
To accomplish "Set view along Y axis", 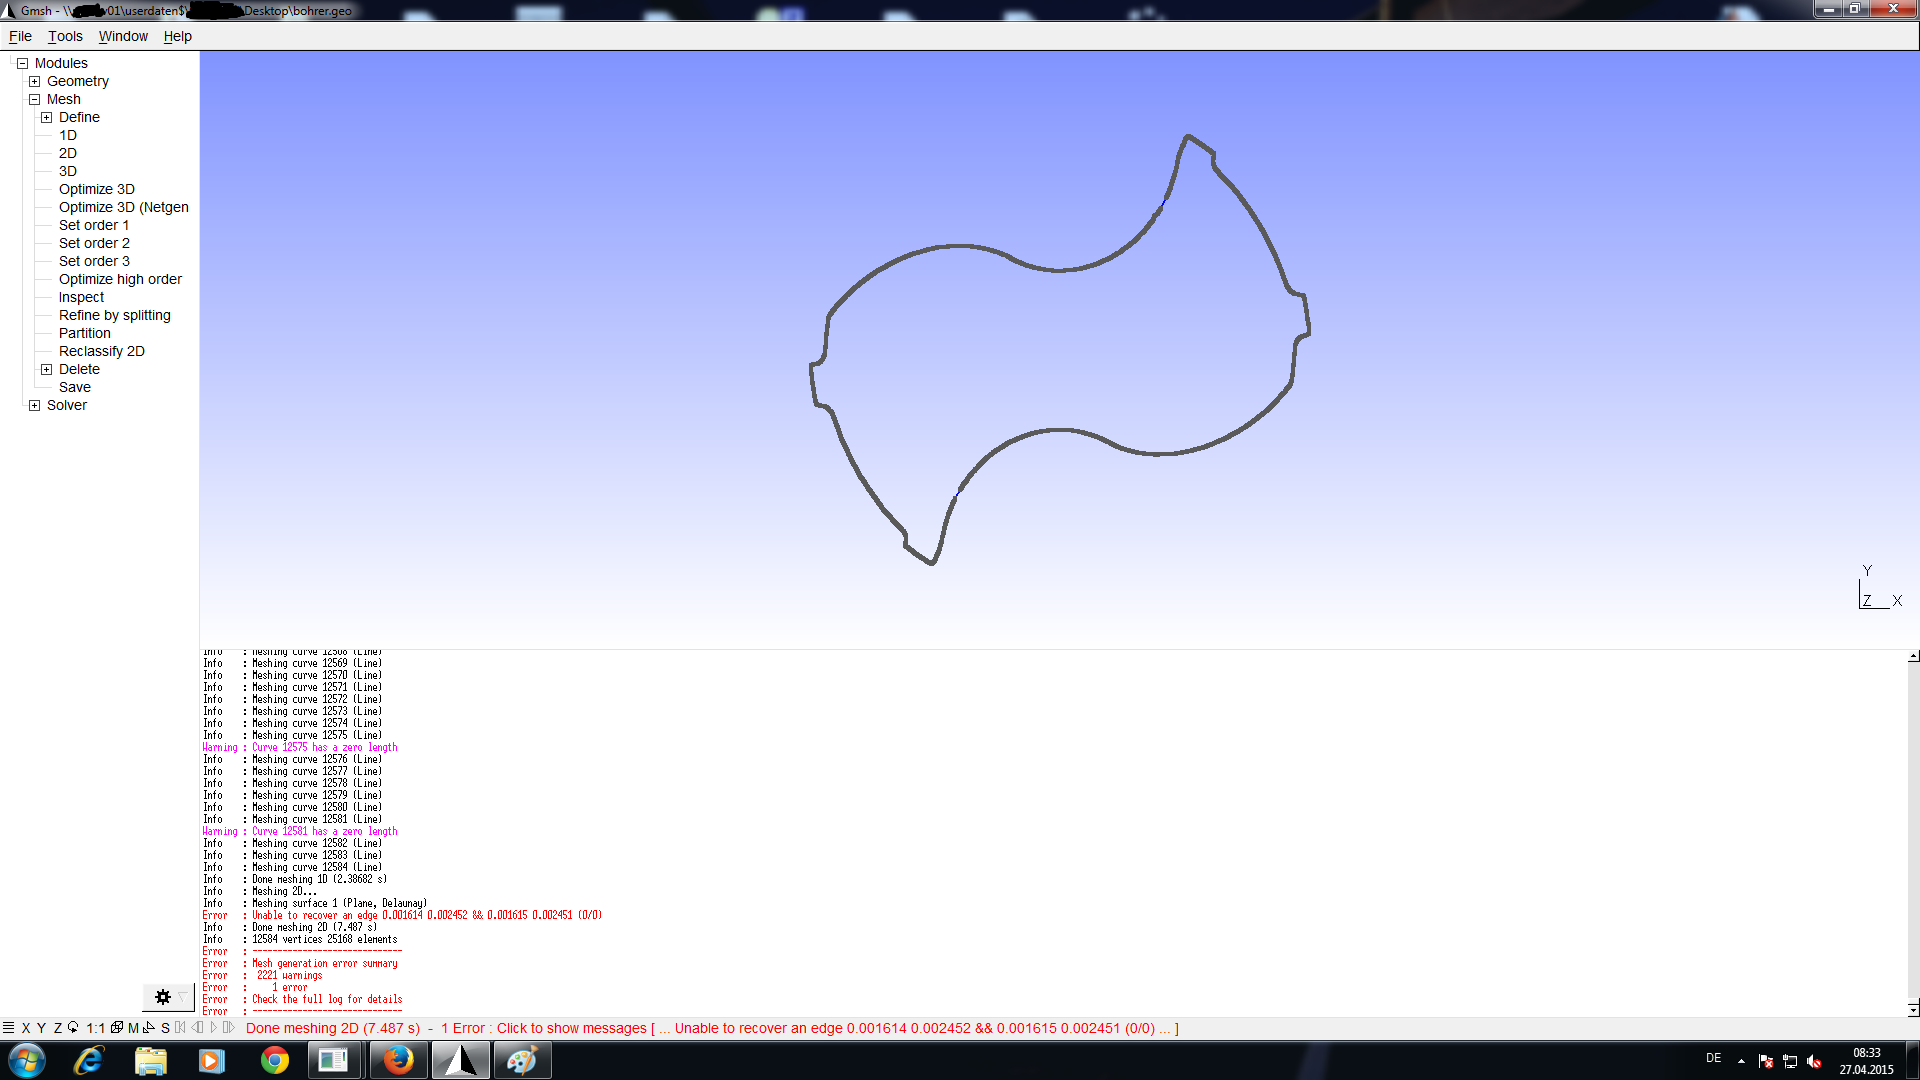I will point(41,1028).
